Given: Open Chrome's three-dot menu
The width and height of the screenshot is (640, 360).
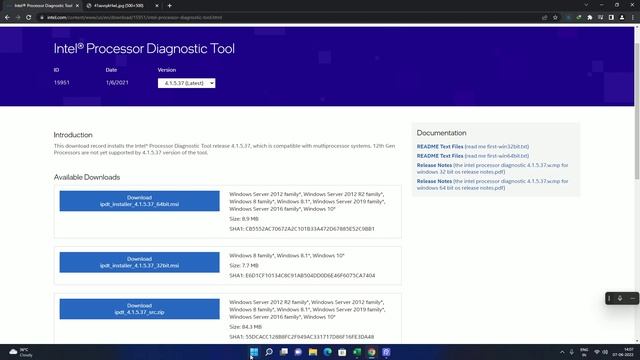Looking at the screenshot, I should click(633, 18).
